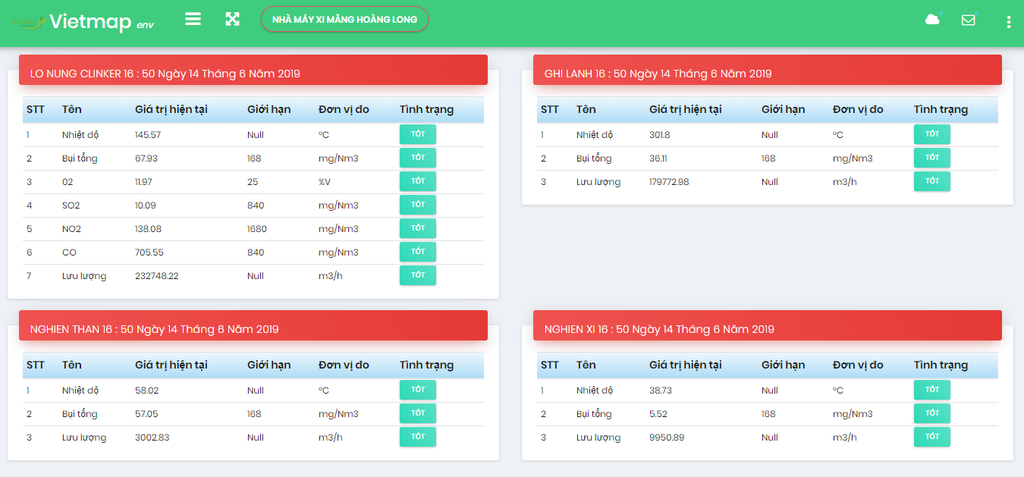Click Đơn vị đo header in NGHIEN XI table
The height and width of the screenshot is (477, 1024).
coord(857,365)
